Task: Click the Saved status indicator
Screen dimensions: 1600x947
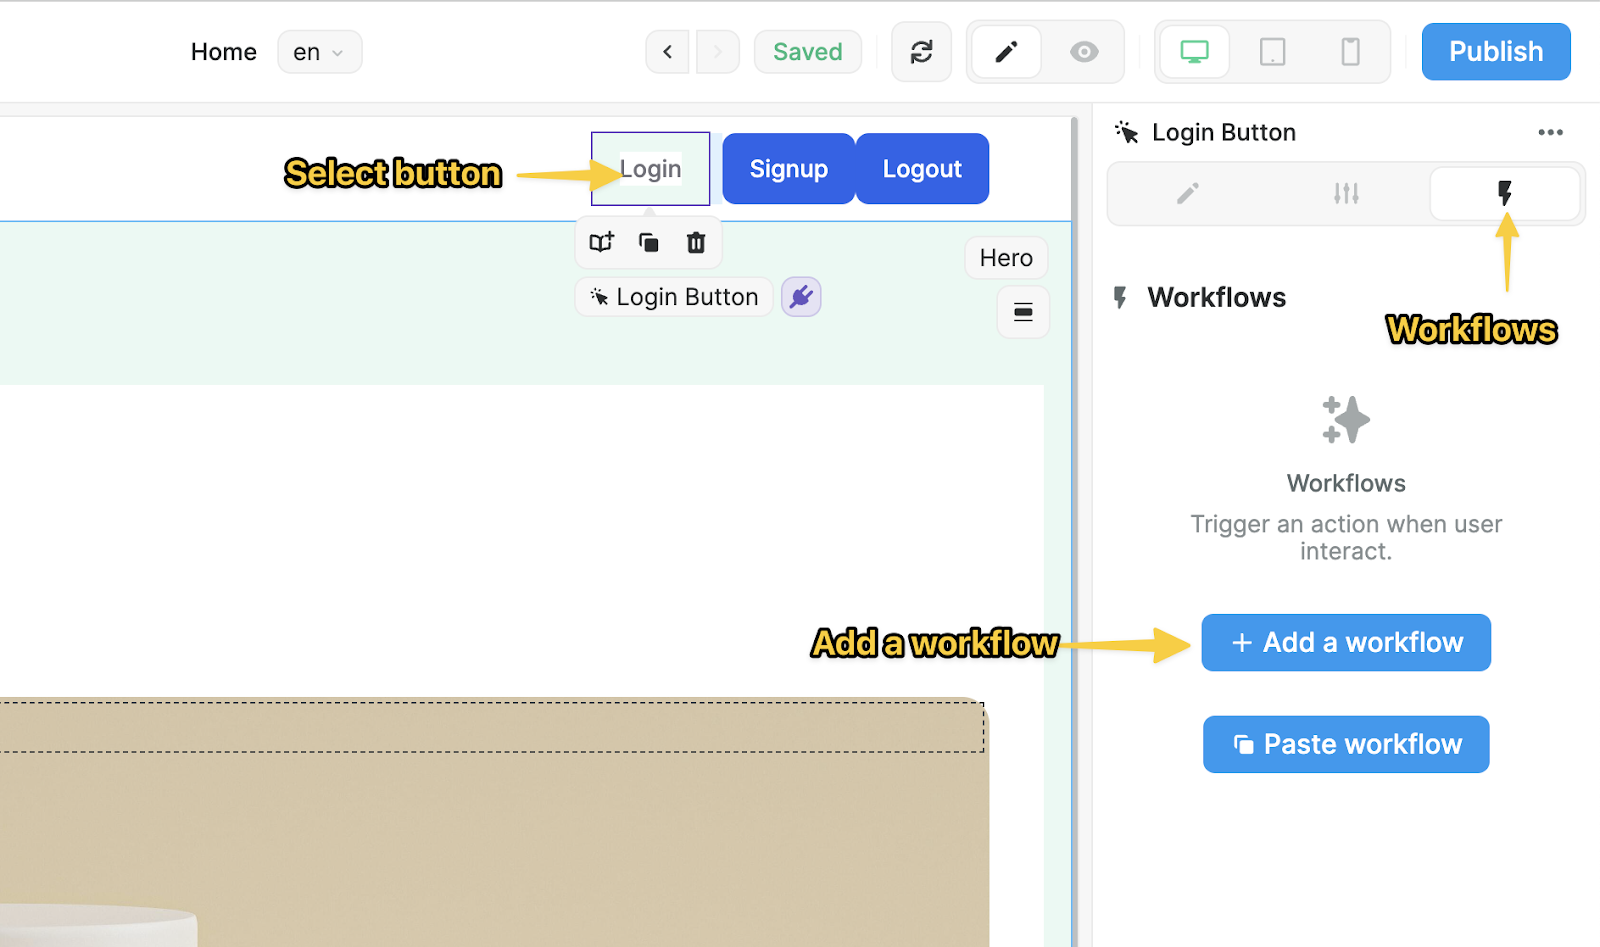Action: (807, 51)
